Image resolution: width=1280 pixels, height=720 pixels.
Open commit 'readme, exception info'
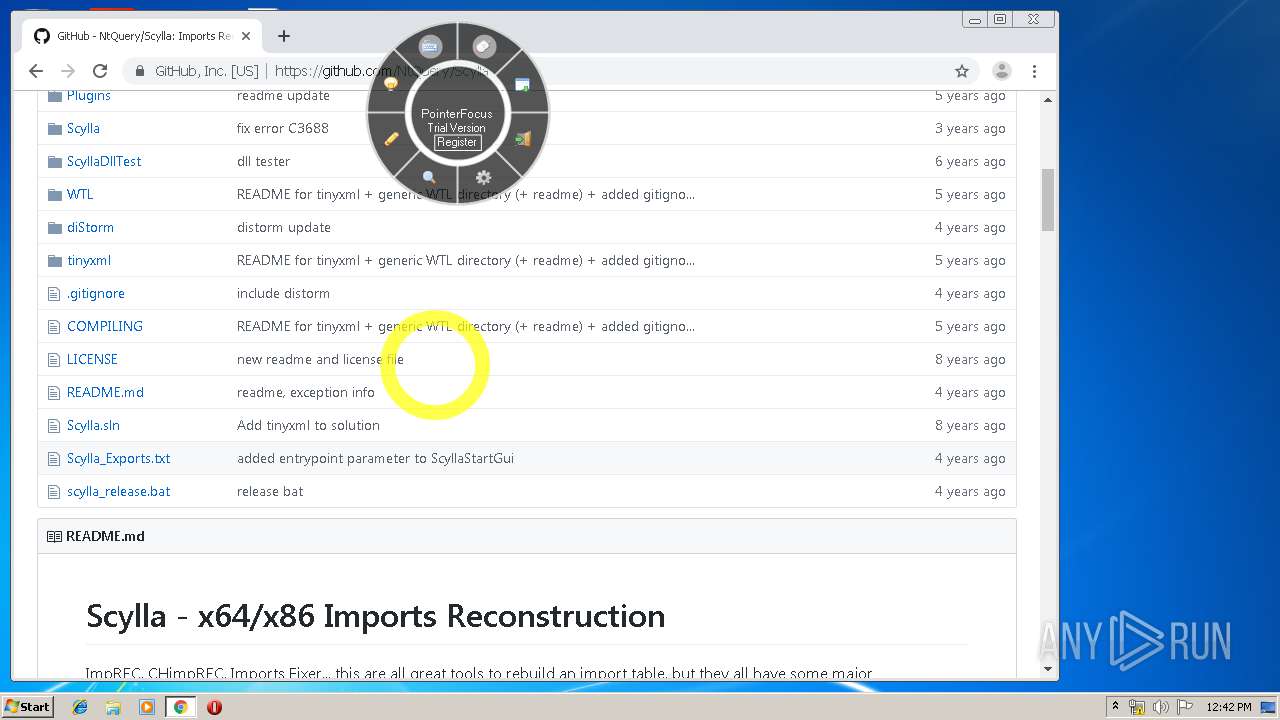306,392
